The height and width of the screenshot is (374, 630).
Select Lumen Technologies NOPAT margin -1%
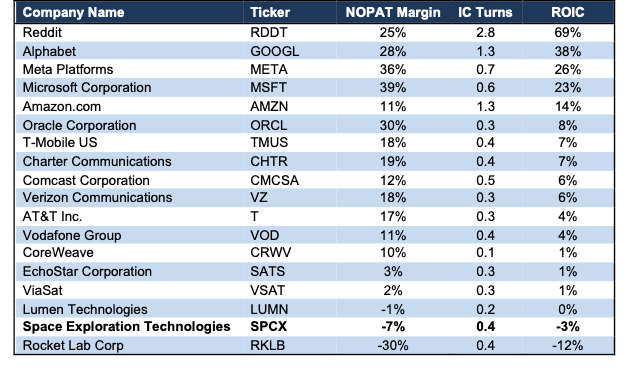pos(393,310)
